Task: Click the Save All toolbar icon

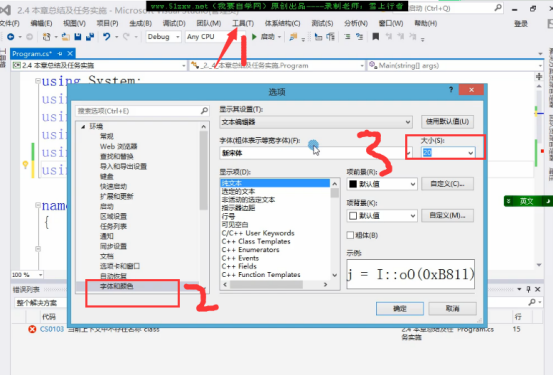Action: tap(90, 37)
